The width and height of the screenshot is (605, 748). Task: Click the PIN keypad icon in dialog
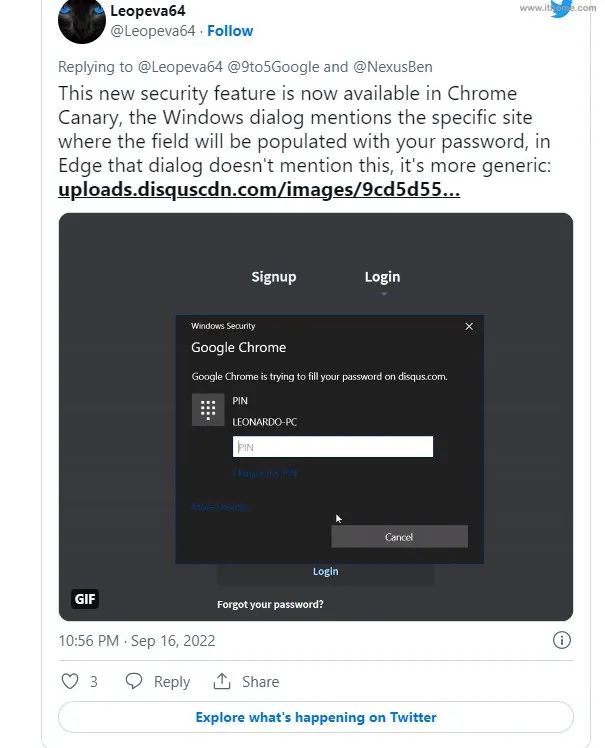[208, 410]
